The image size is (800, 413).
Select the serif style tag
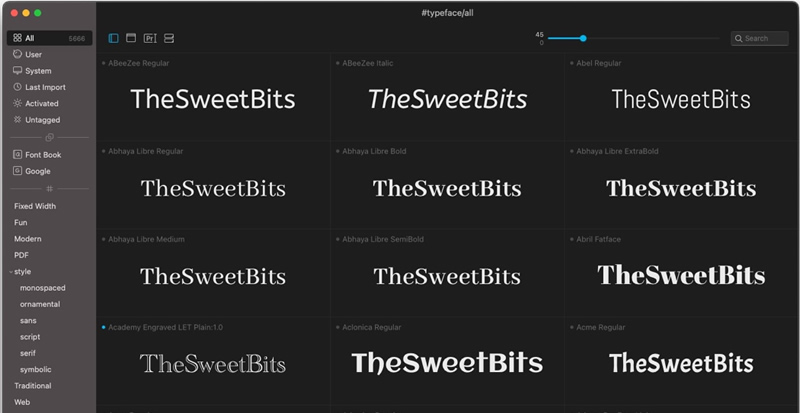[28, 353]
